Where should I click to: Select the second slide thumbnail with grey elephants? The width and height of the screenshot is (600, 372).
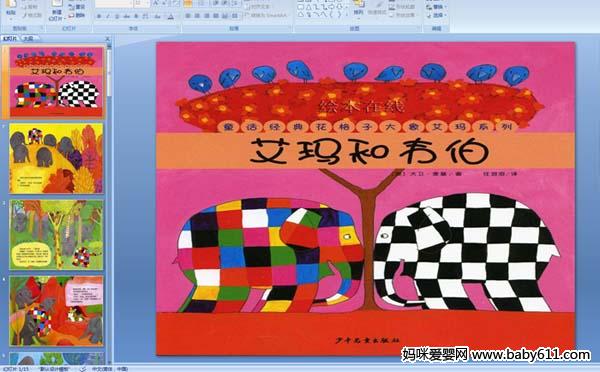click(x=56, y=158)
